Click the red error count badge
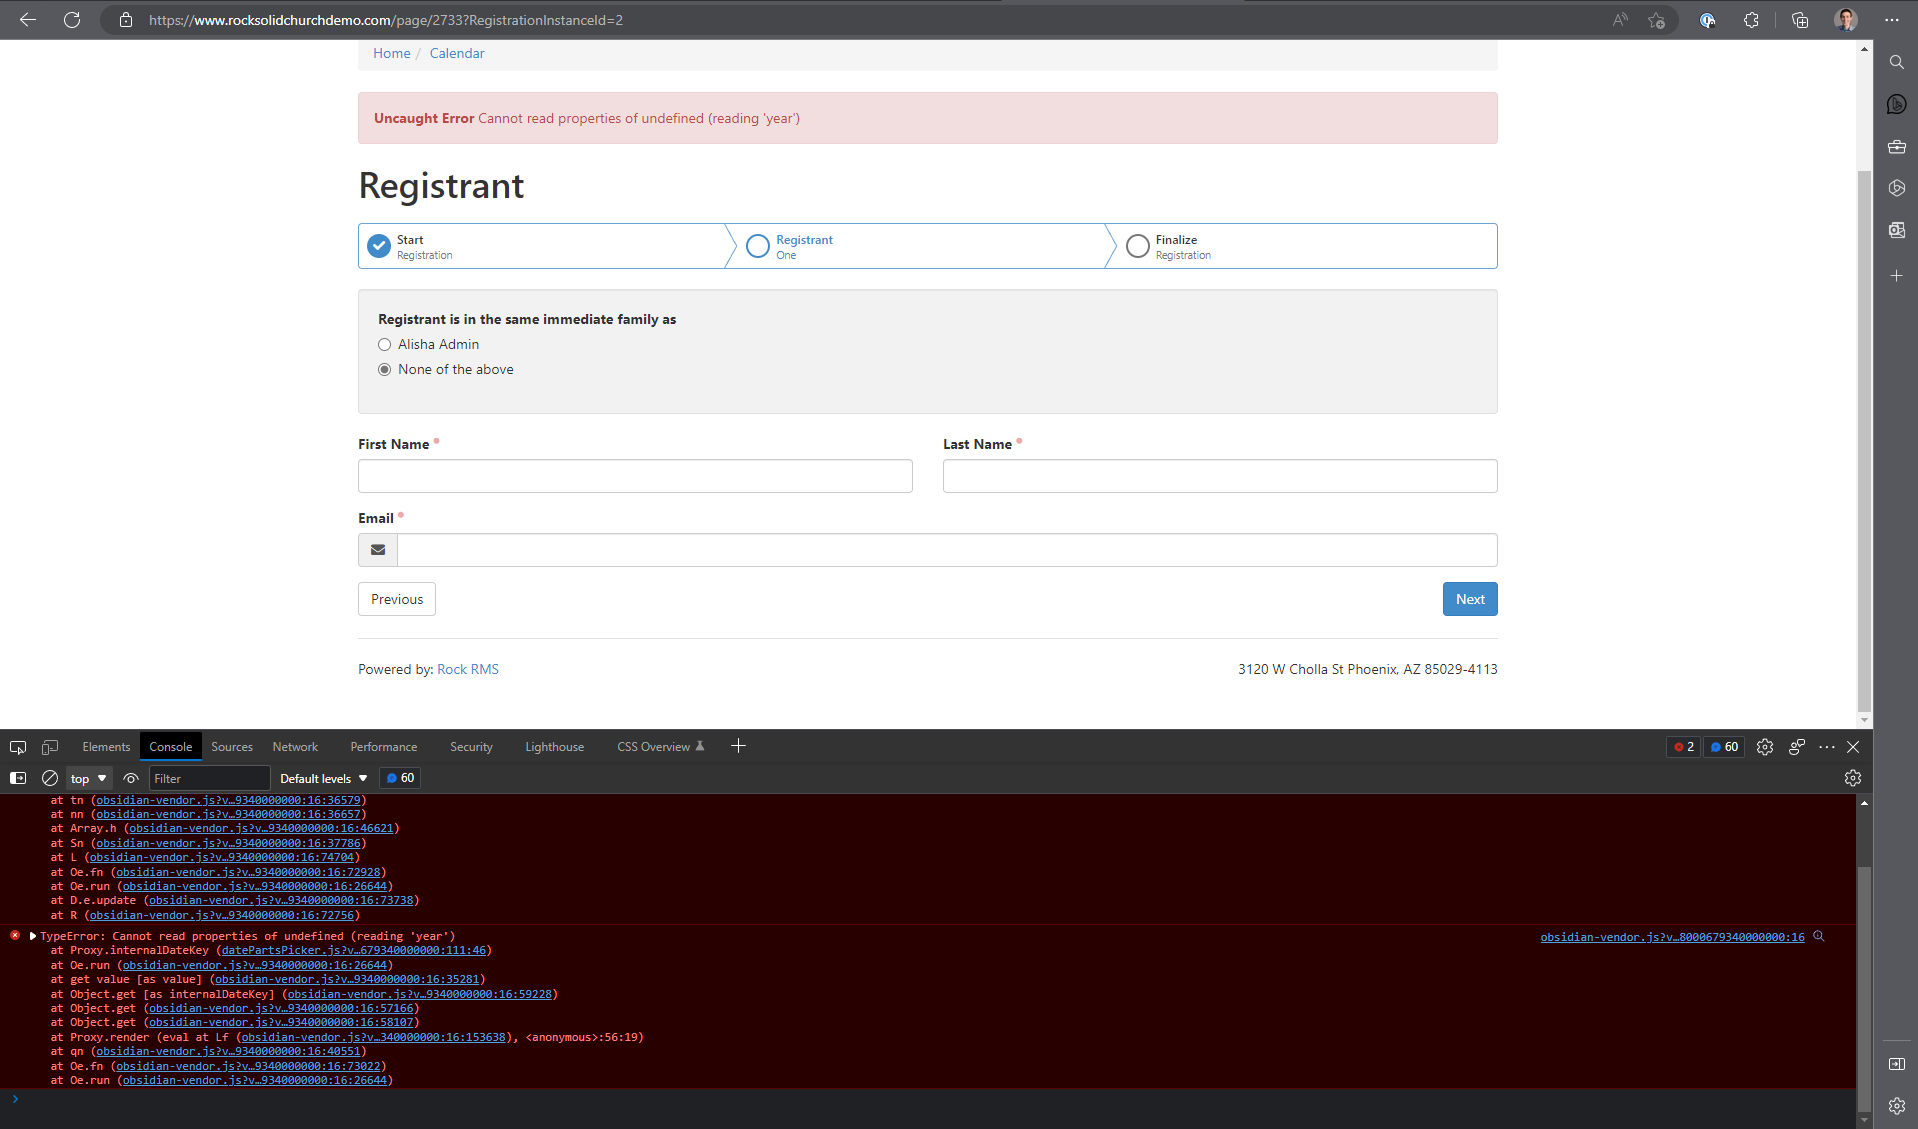1918x1129 pixels. pos(1684,747)
